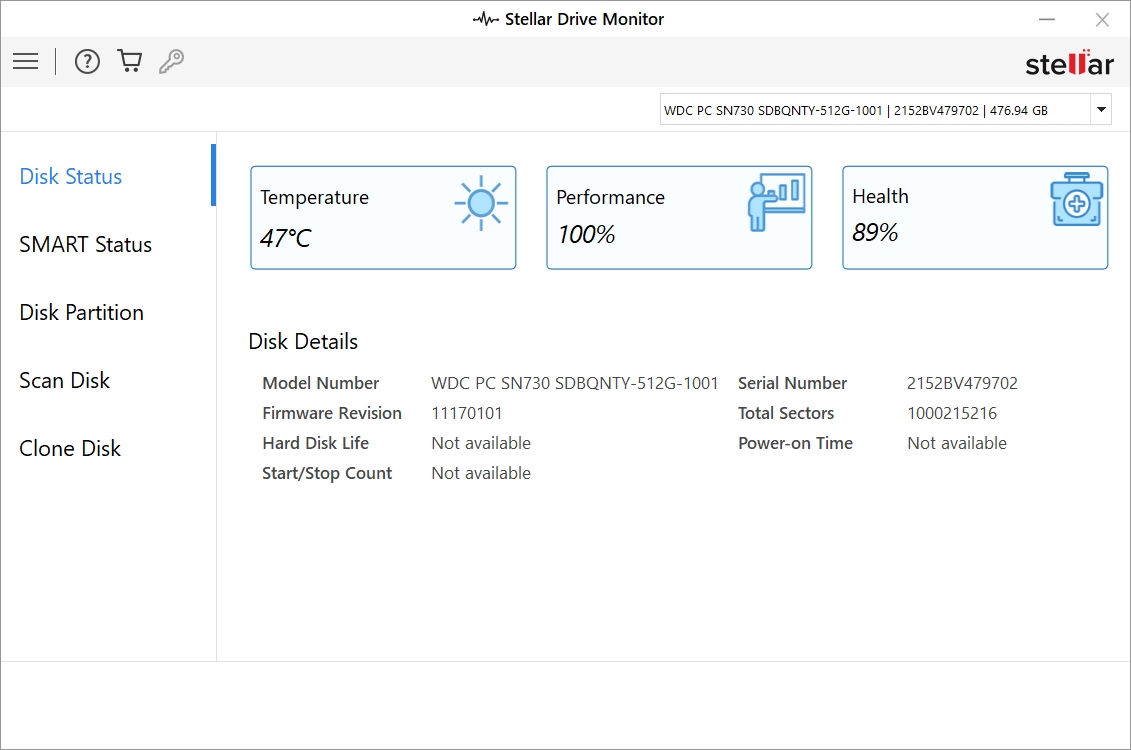This screenshot has height=750, width=1131.
Task: Click the serial number value 2152BV479702
Action: (962, 383)
